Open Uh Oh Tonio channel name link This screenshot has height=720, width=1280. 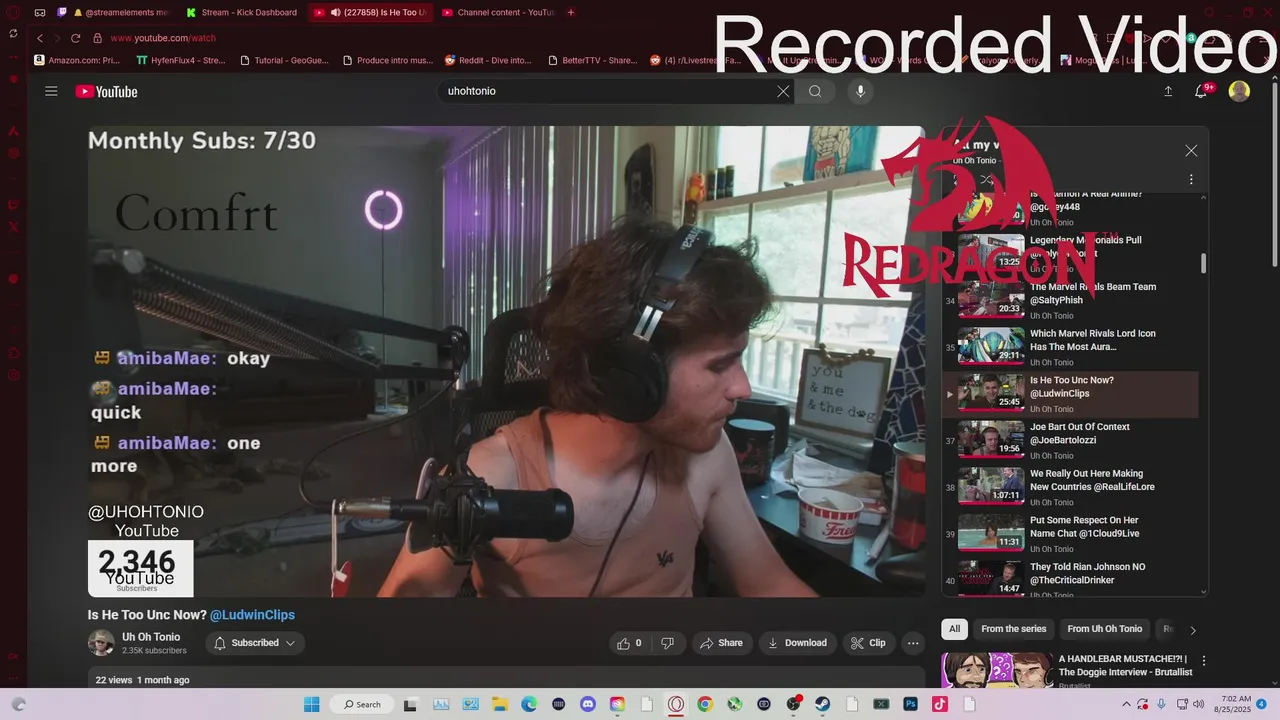[x=151, y=637]
